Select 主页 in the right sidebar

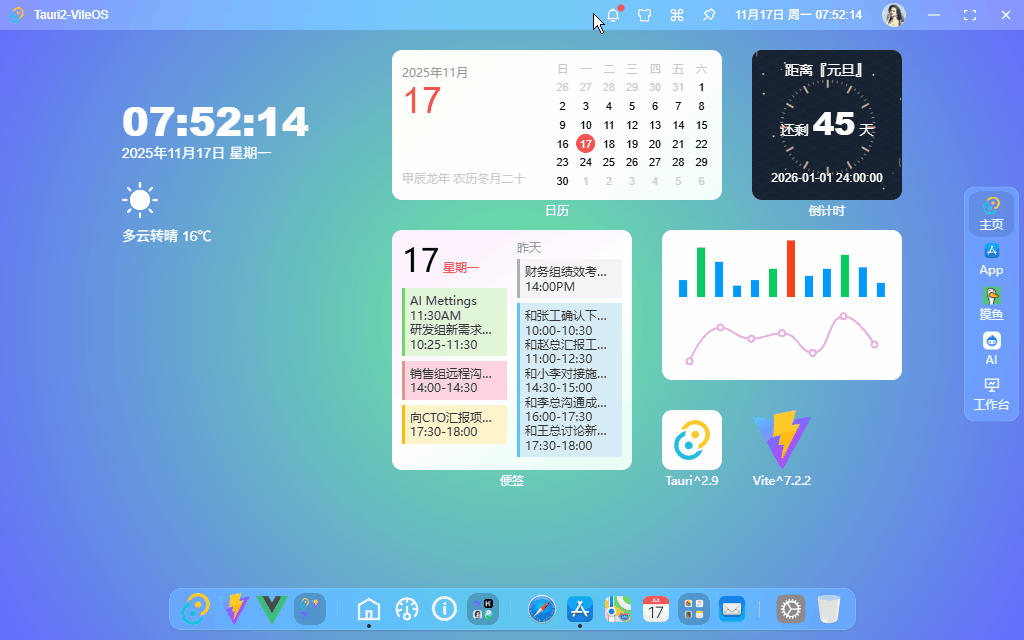[991, 212]
